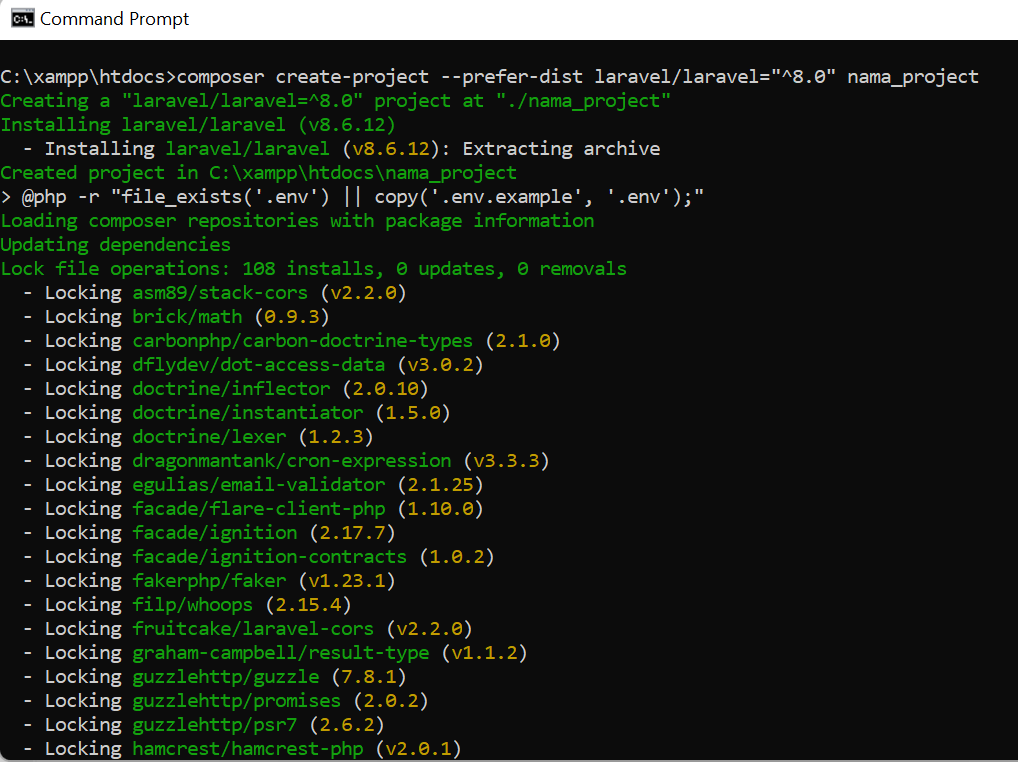Image resolution: width=1018 pixels, height=762 pixels.
Task: Click the 'fakerphp/faker' package name
Action: tap(209, 582)
